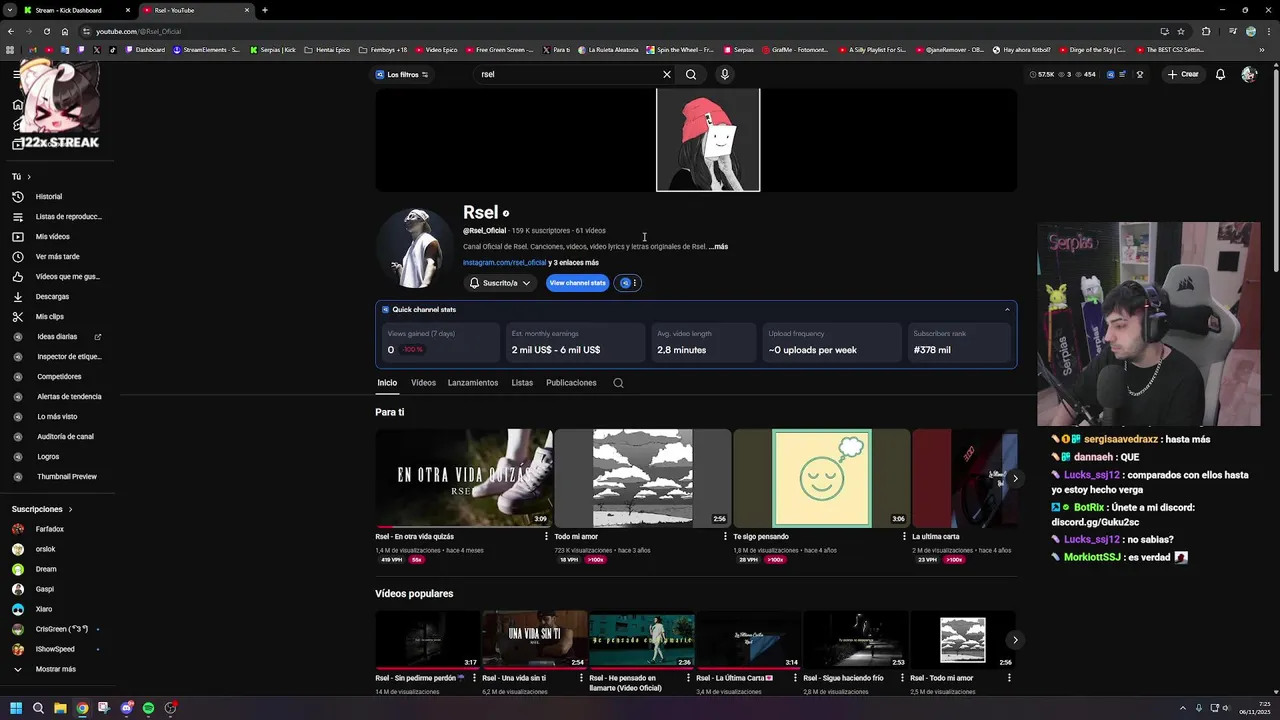The width and height of the screenshot is (1280, 720).
Task: Open the Historial sidebar entry
Action: [48, 197]
